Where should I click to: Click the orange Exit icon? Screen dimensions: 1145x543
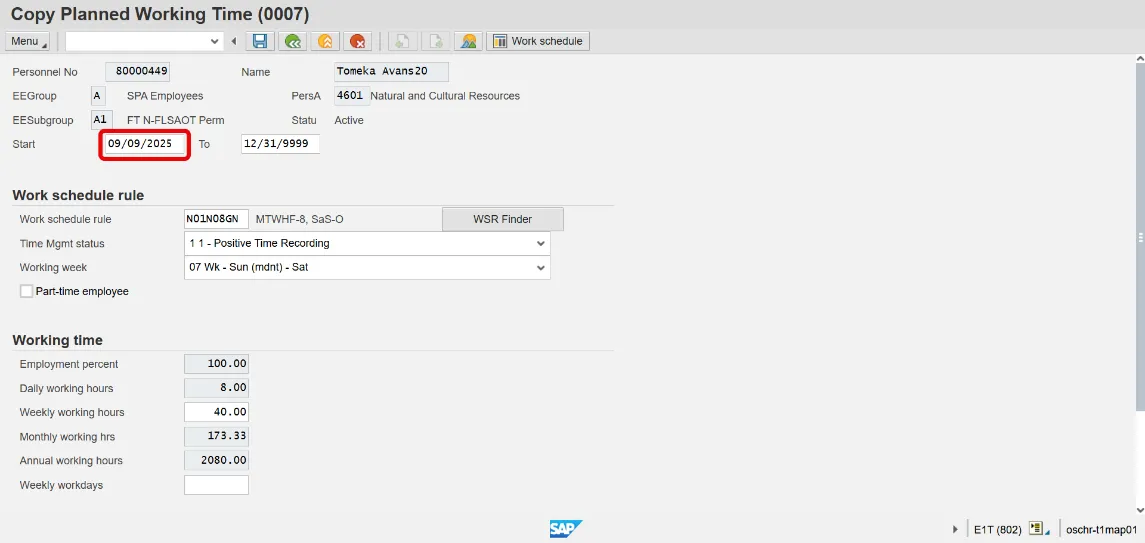pyautogui.click(x=324, y=41)
